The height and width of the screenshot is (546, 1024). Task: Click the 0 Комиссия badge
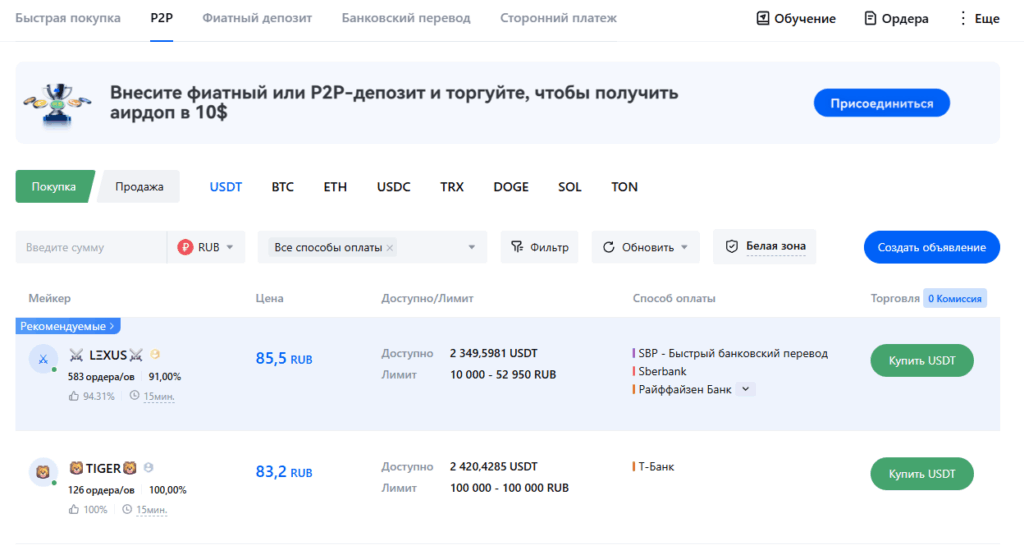tap(955, 298)
